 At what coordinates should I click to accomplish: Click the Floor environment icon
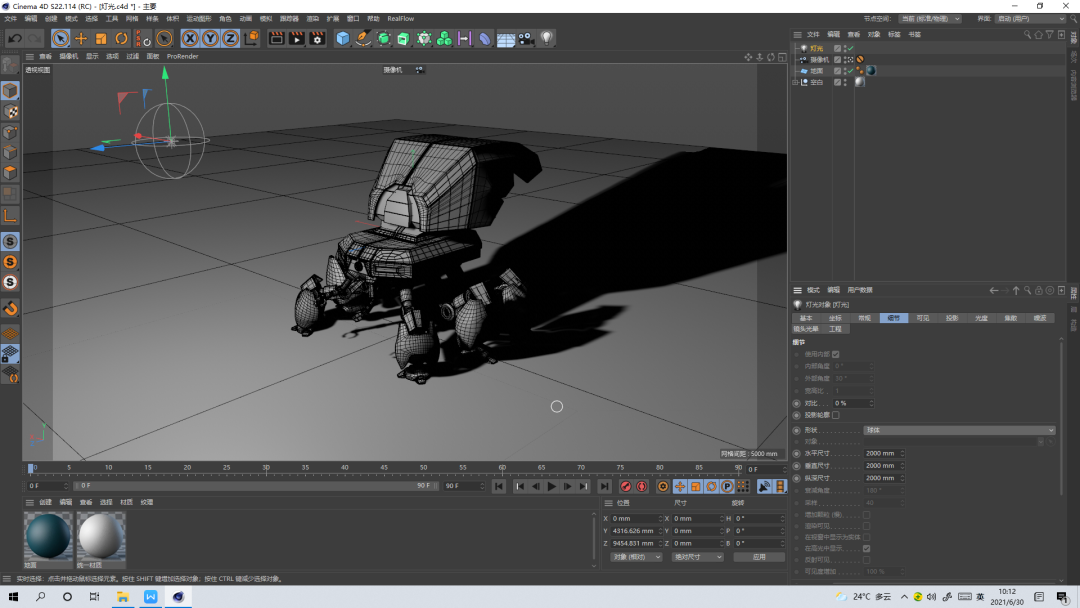tap(506, 39)
